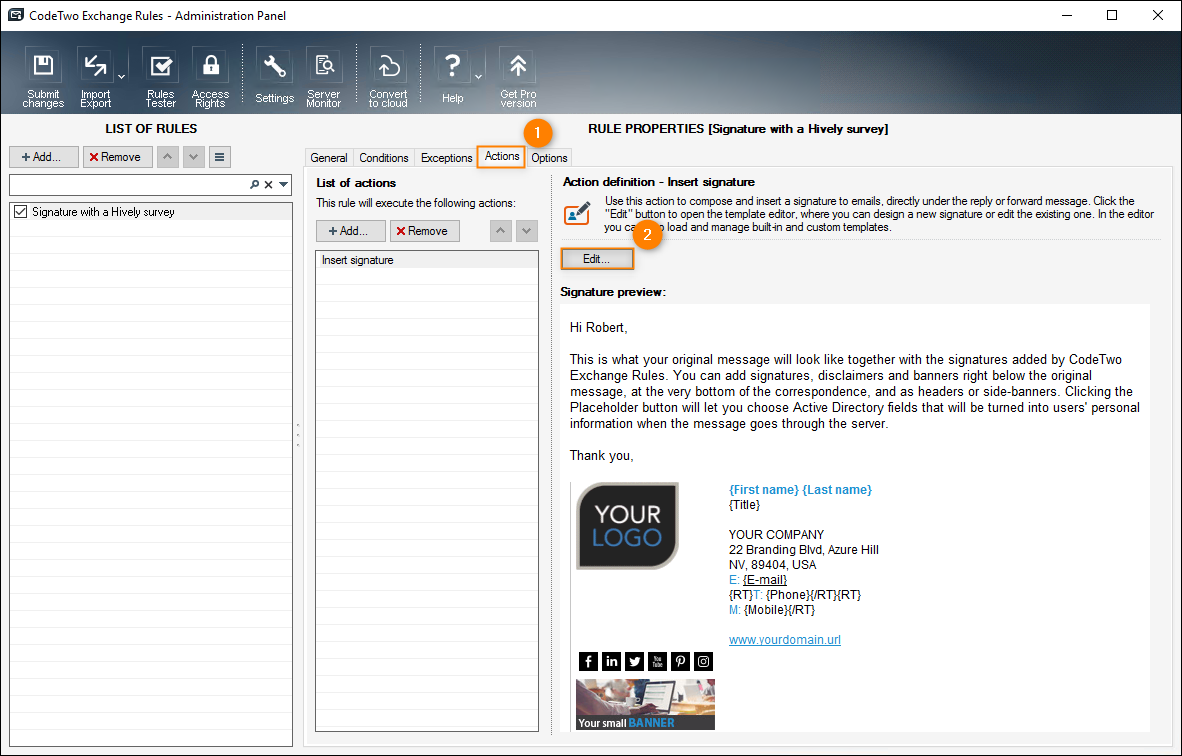Image resolution: width=1182 pixels, height=756 pixels.
Task: Move action down in list of actions
Action: click(526, 231)
